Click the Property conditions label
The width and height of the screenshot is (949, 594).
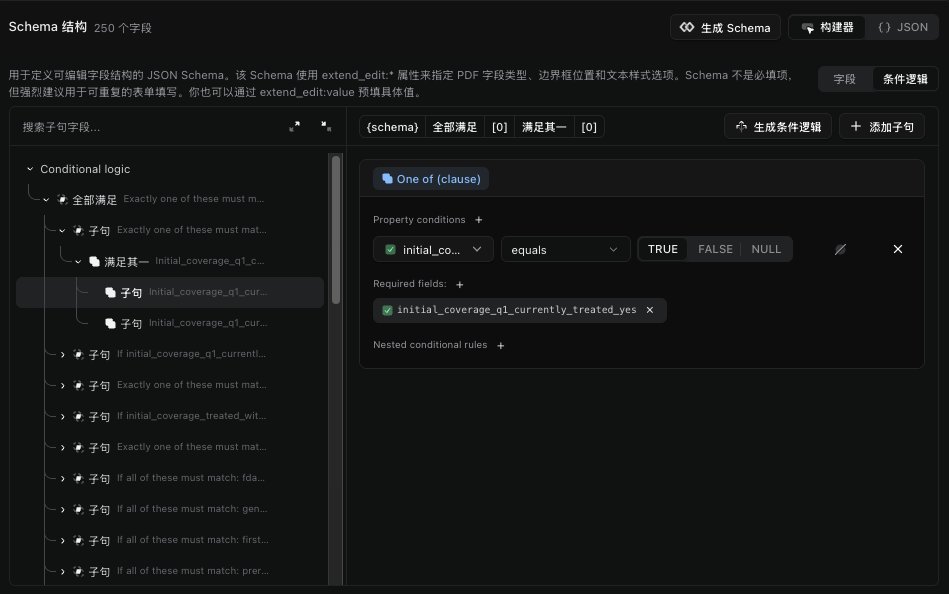[x=419, y=220]
